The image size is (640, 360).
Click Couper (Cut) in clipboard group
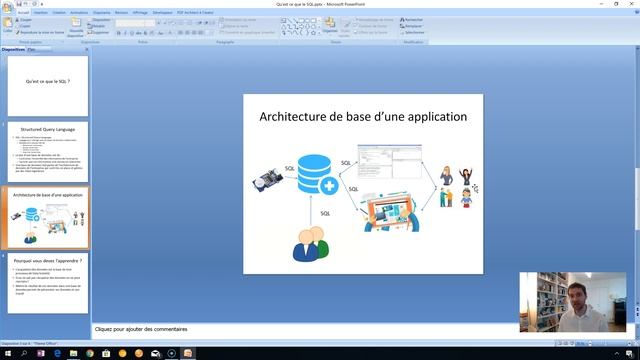(x=23, y=20)
